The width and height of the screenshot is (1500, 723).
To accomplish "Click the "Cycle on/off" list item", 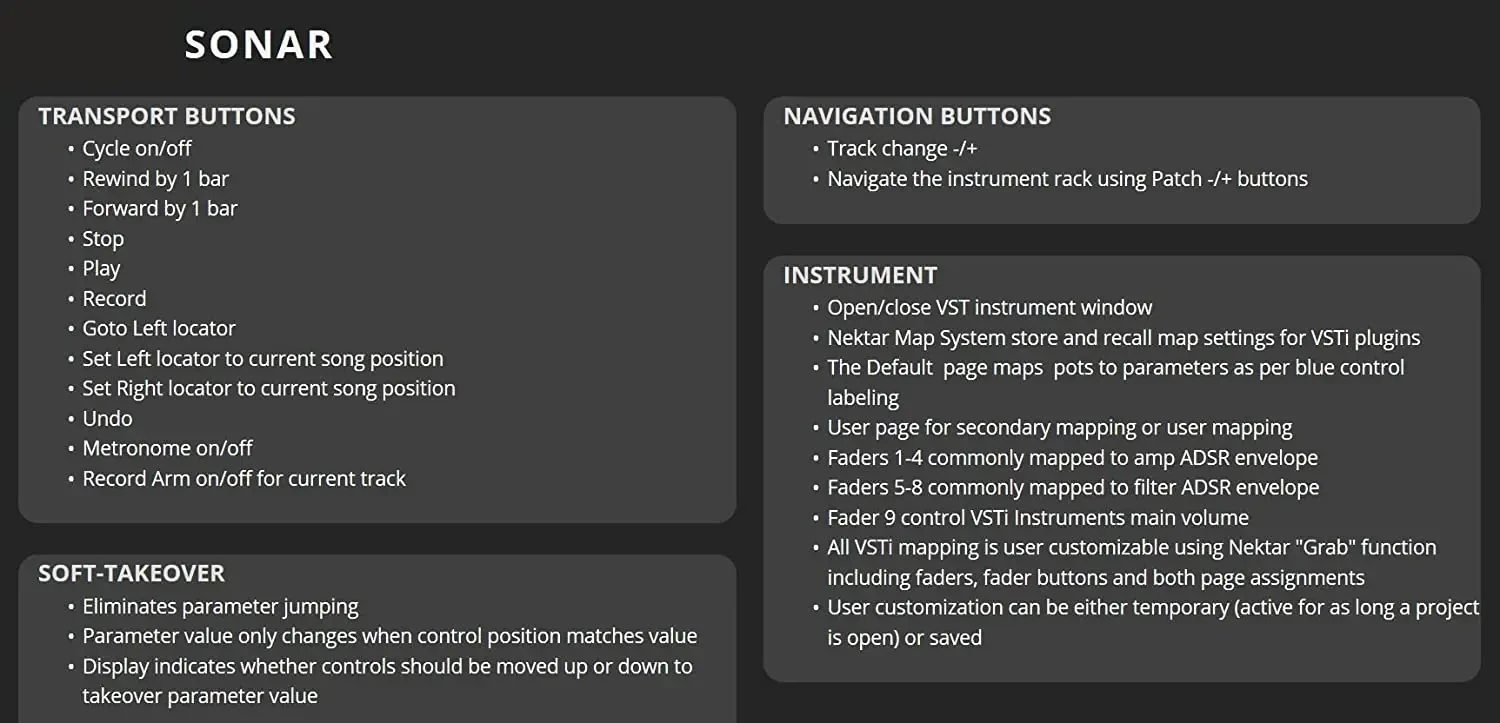I will point(137,148).
